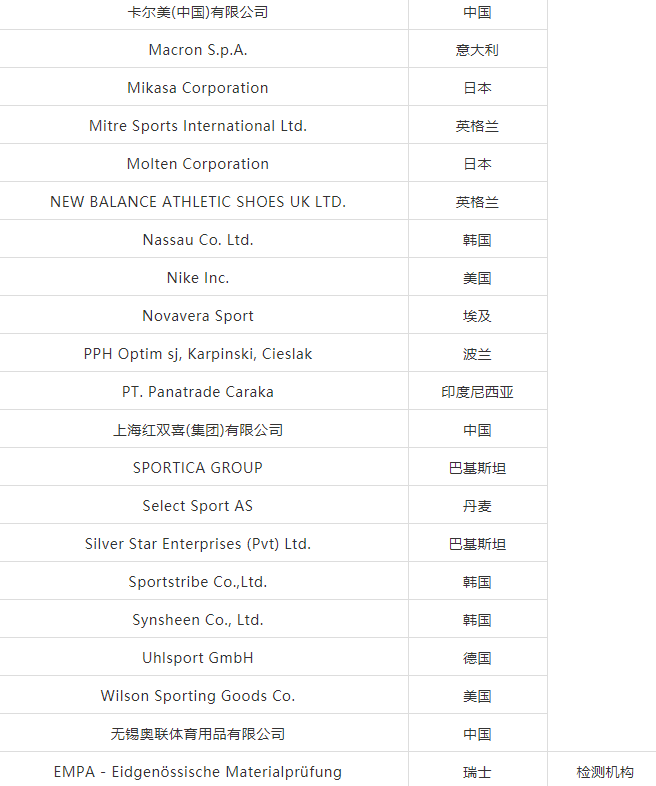656x786 pixels.
Task: Click the SPORTICA GROUP cell
Action: 198,468
